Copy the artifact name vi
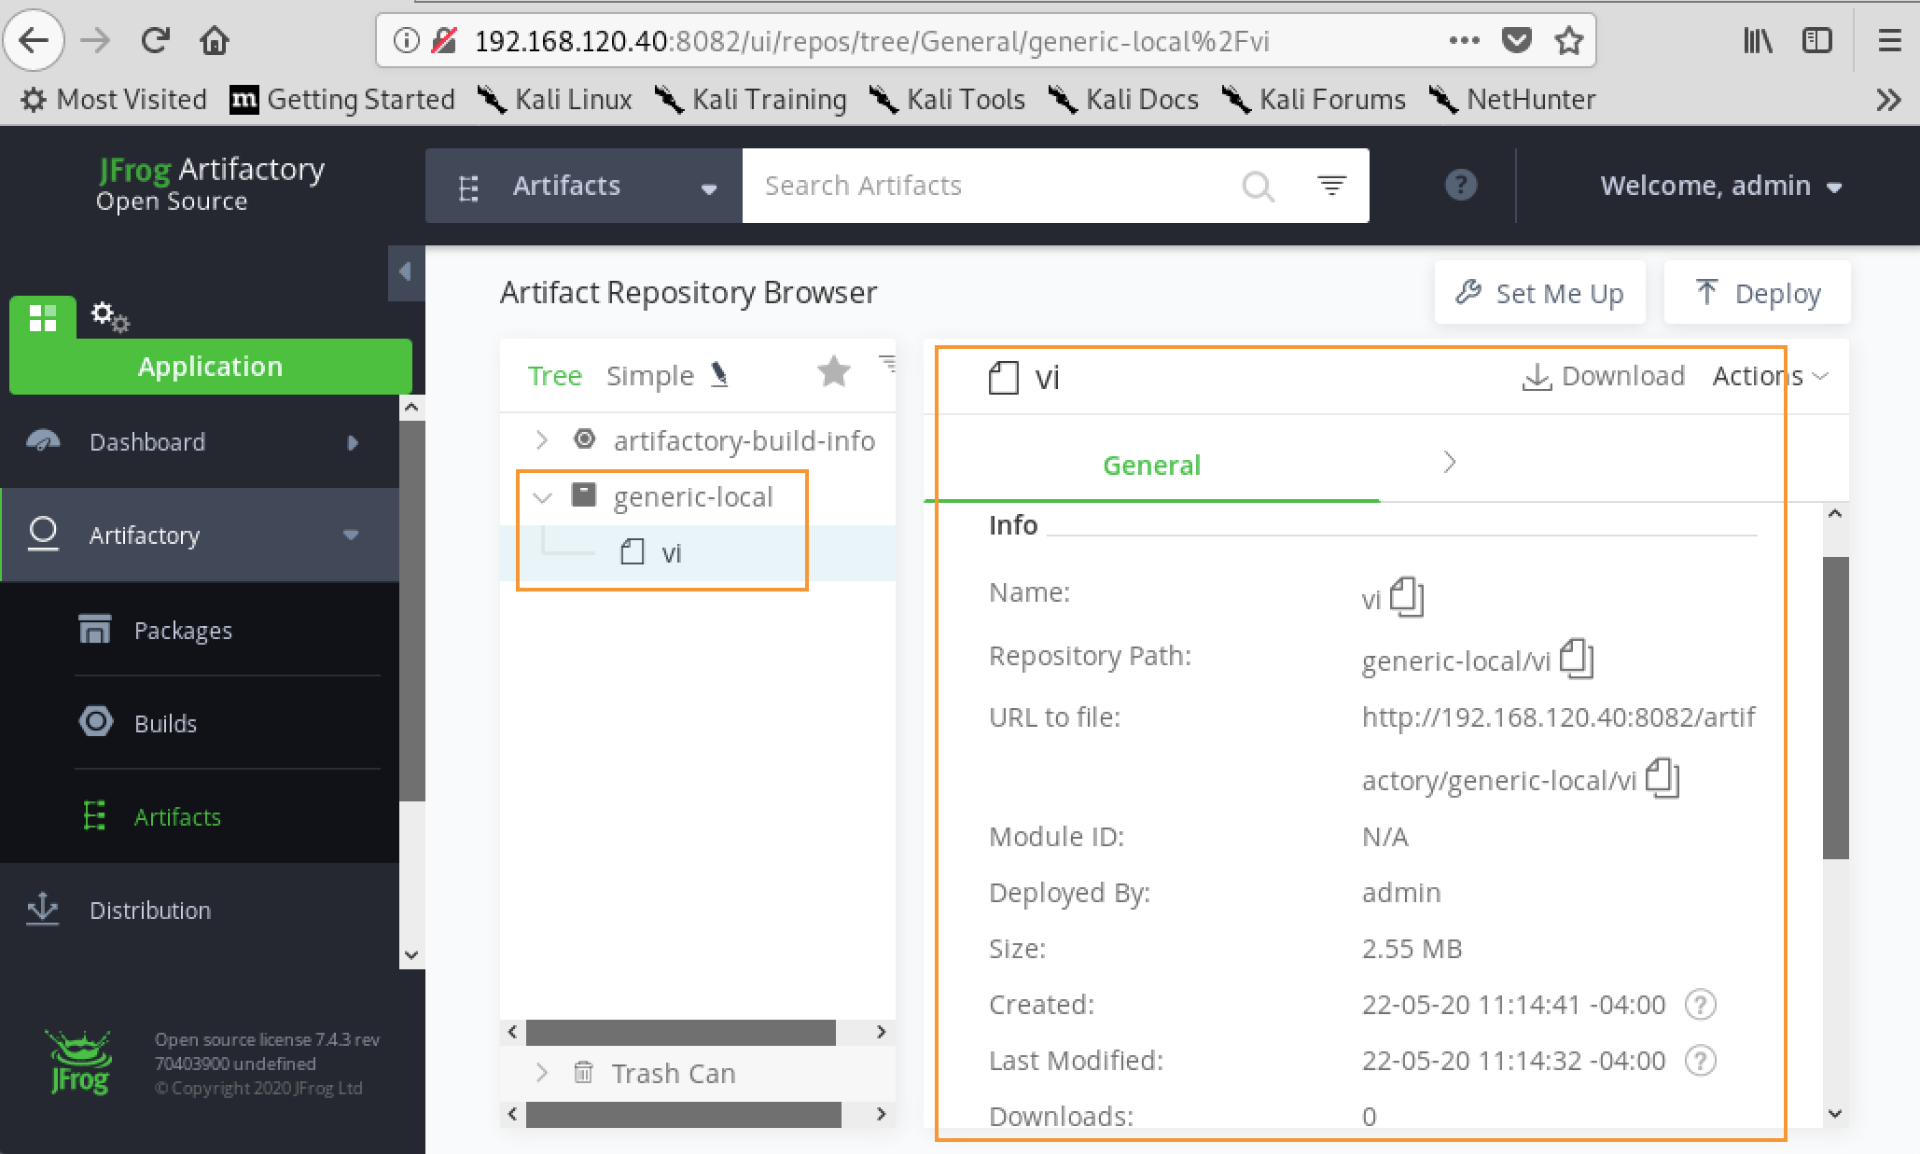 1406,597
